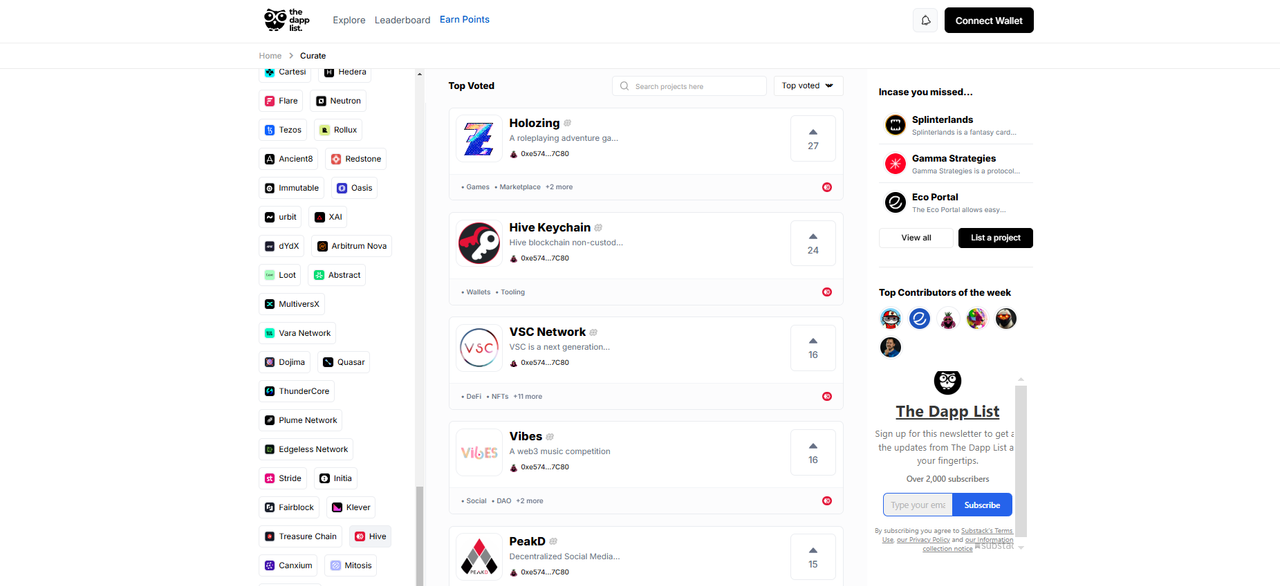Toggle Tezos chain filter
The height and width of the screenshot is (586, 1280).
283,130
